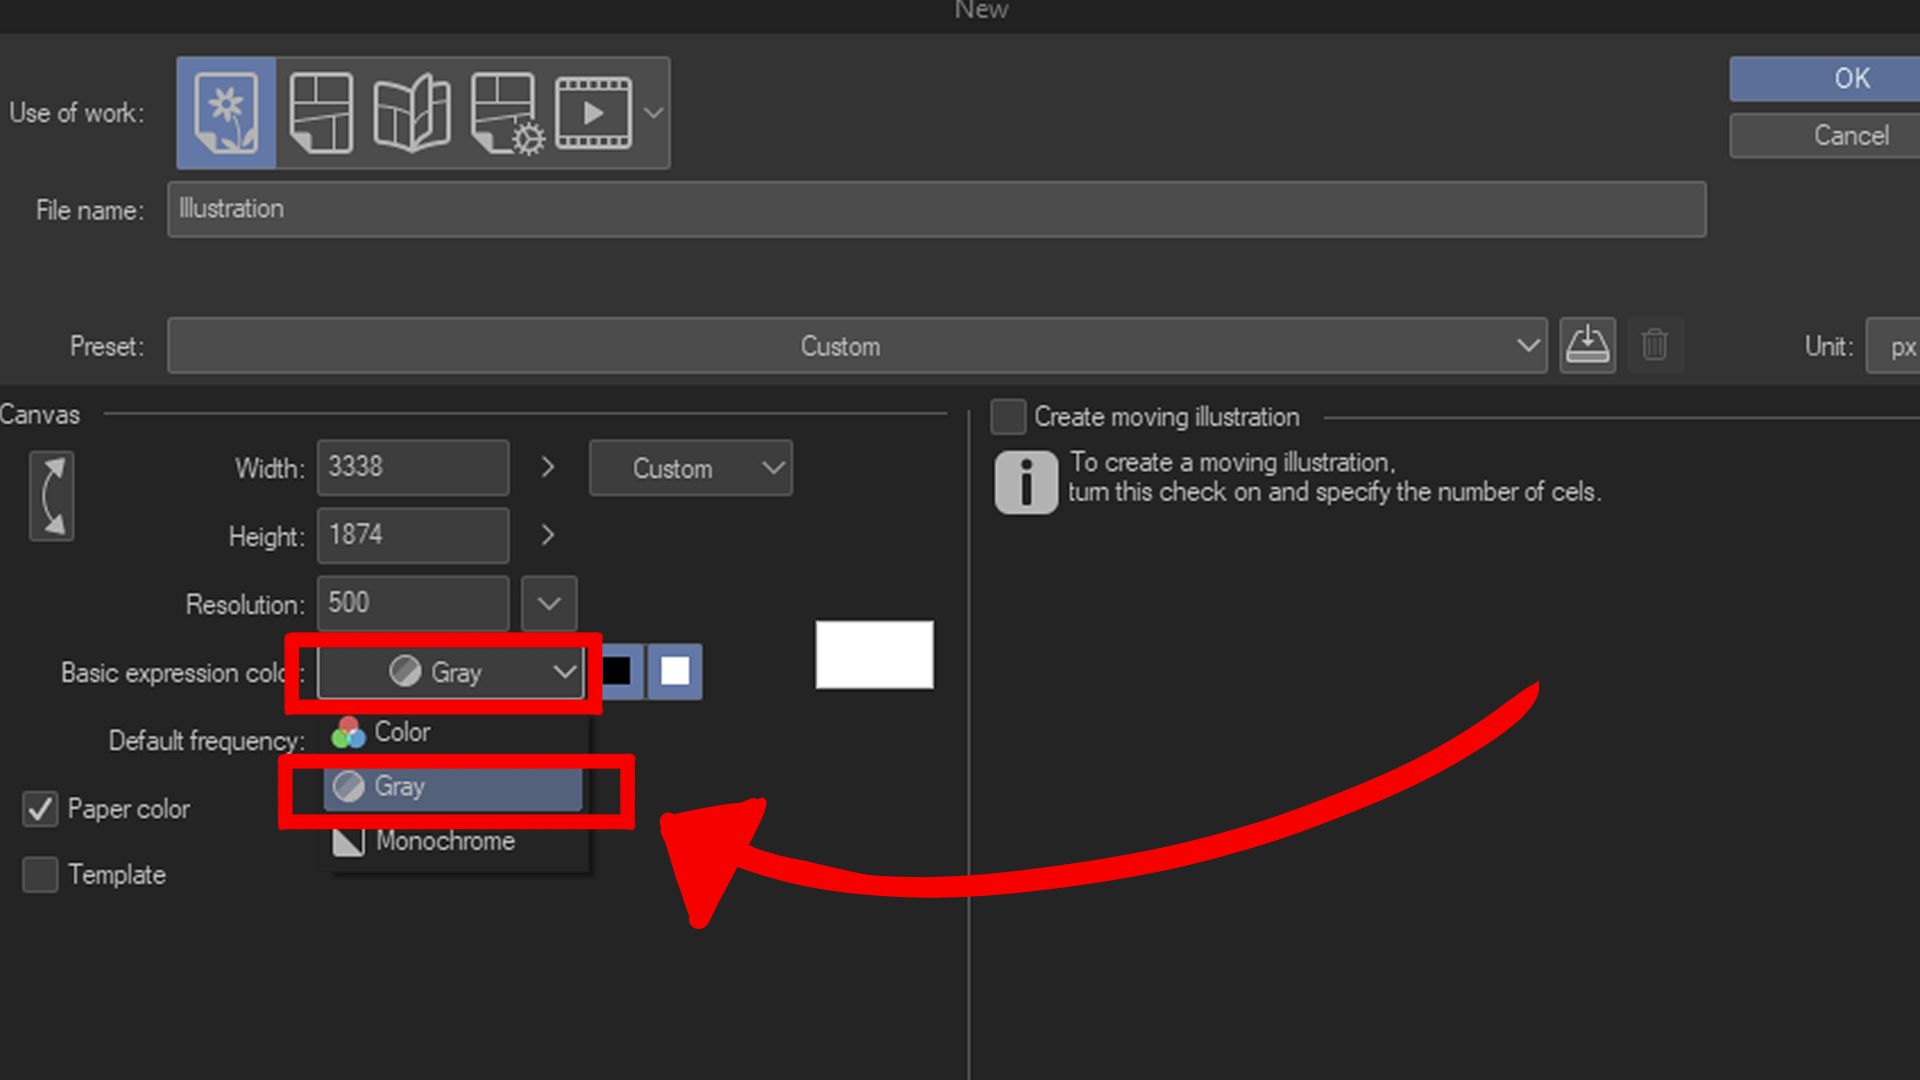Screen dimensions: 1920x1080
Task: Choose Monochrome from expression color list
Action: pyautogui.click(x=444, y=841)
